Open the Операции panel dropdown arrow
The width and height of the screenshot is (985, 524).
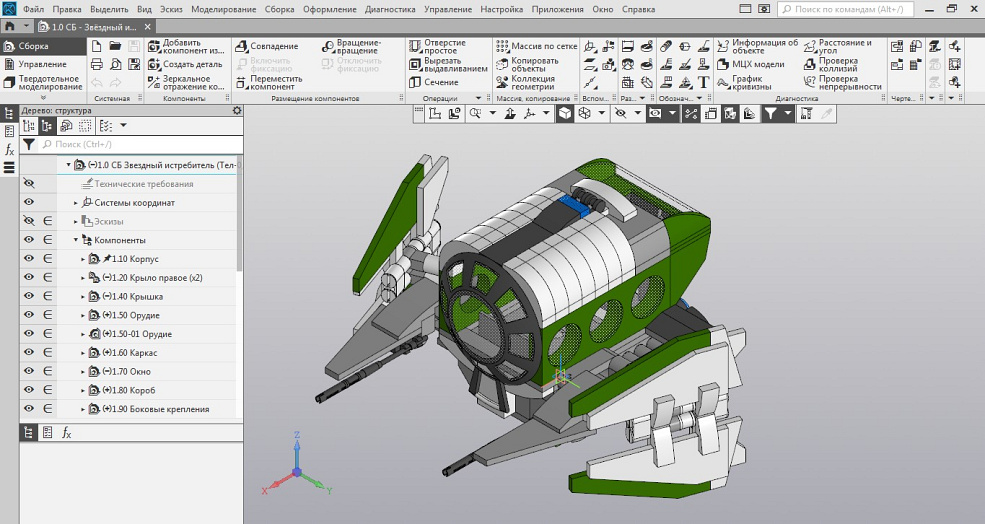pyautogui.click(x=478, y=99)
